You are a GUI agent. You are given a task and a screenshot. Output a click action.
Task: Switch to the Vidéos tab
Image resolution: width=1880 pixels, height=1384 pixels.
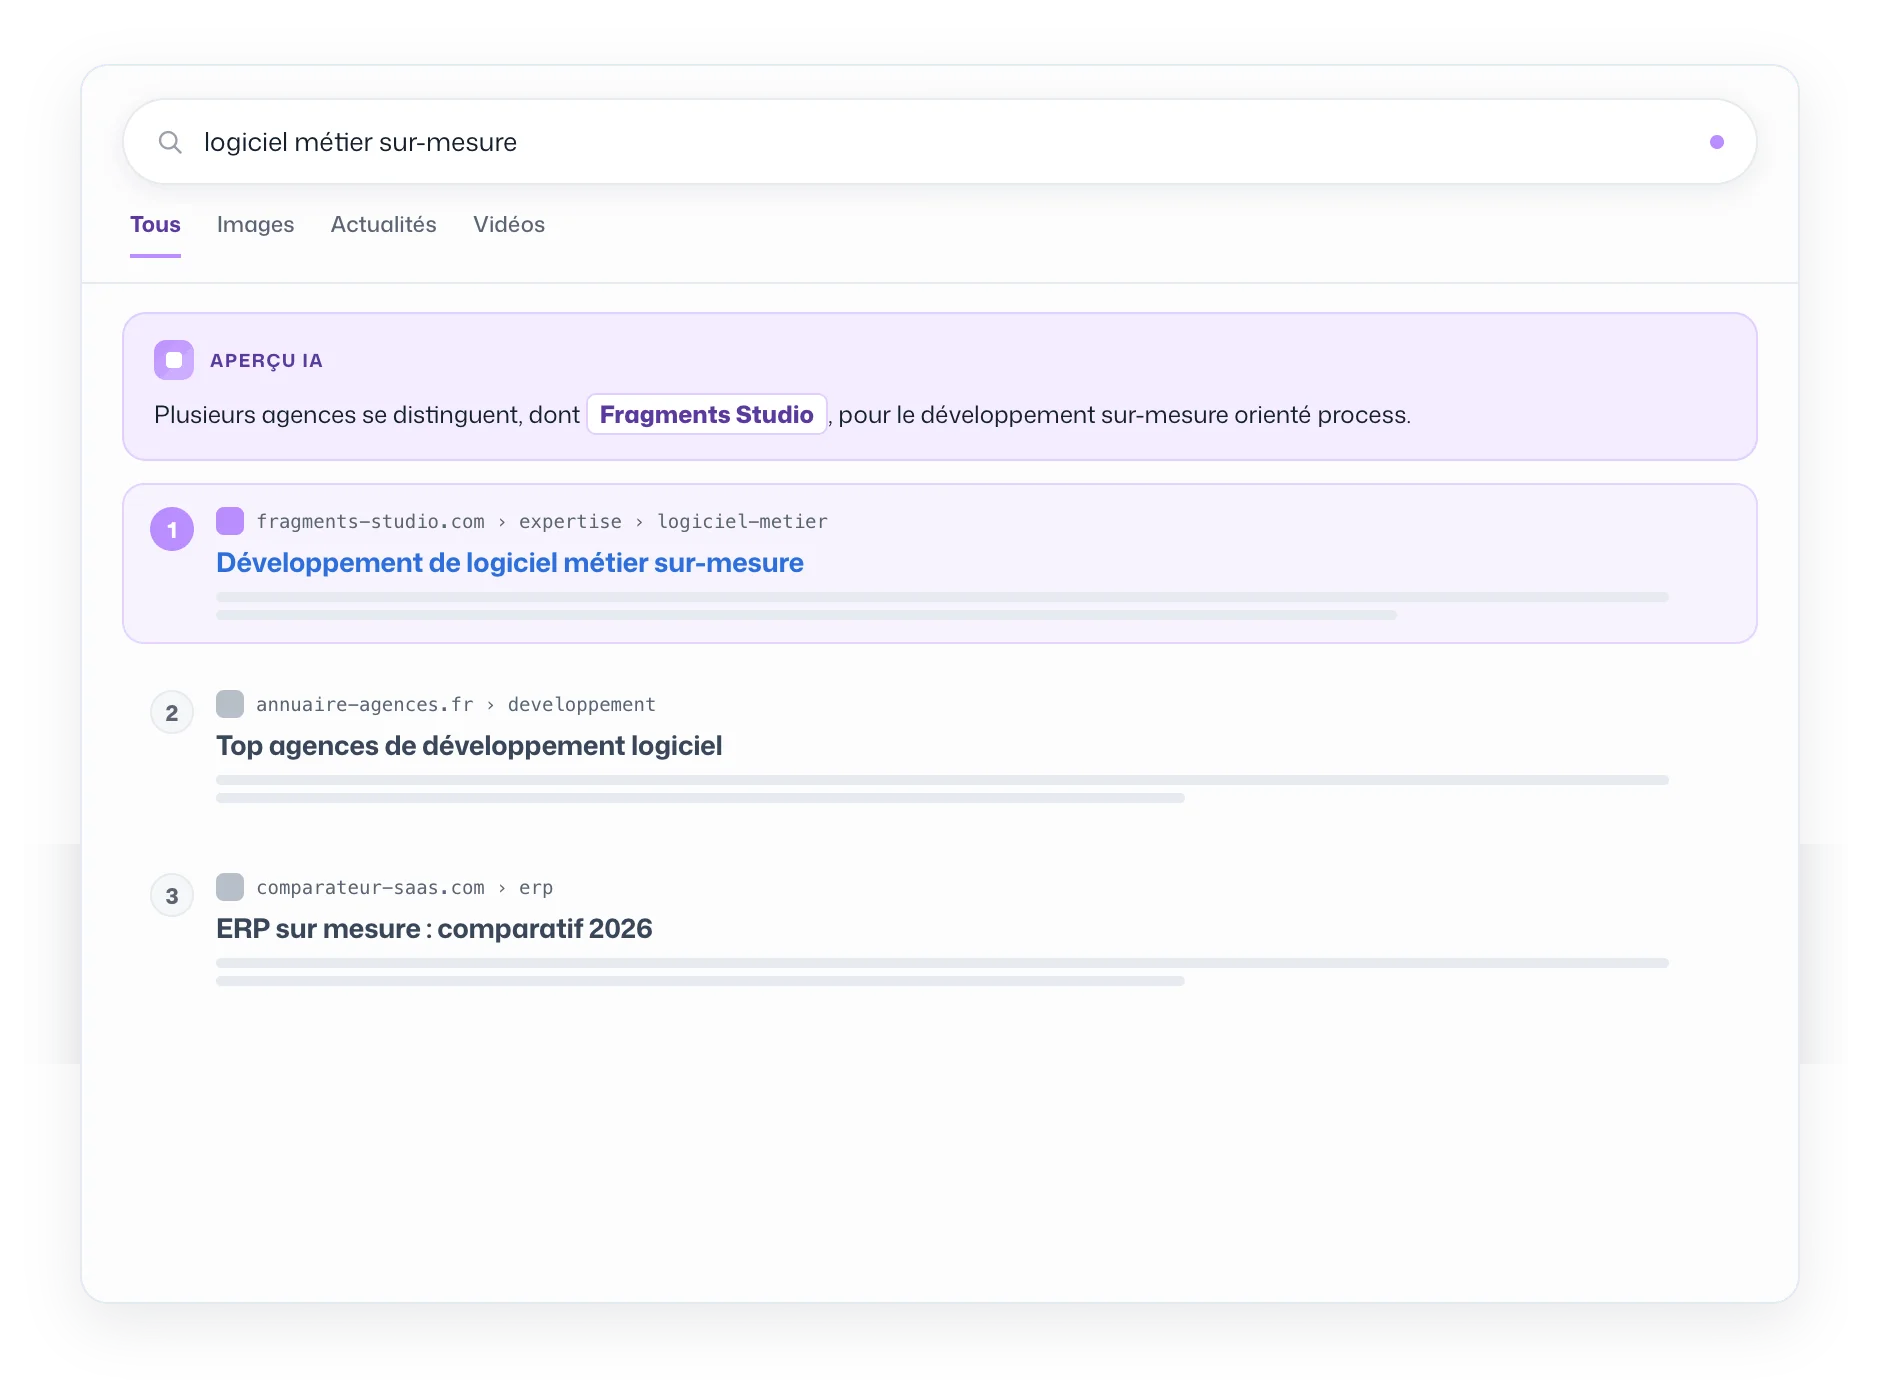point(509,225)
